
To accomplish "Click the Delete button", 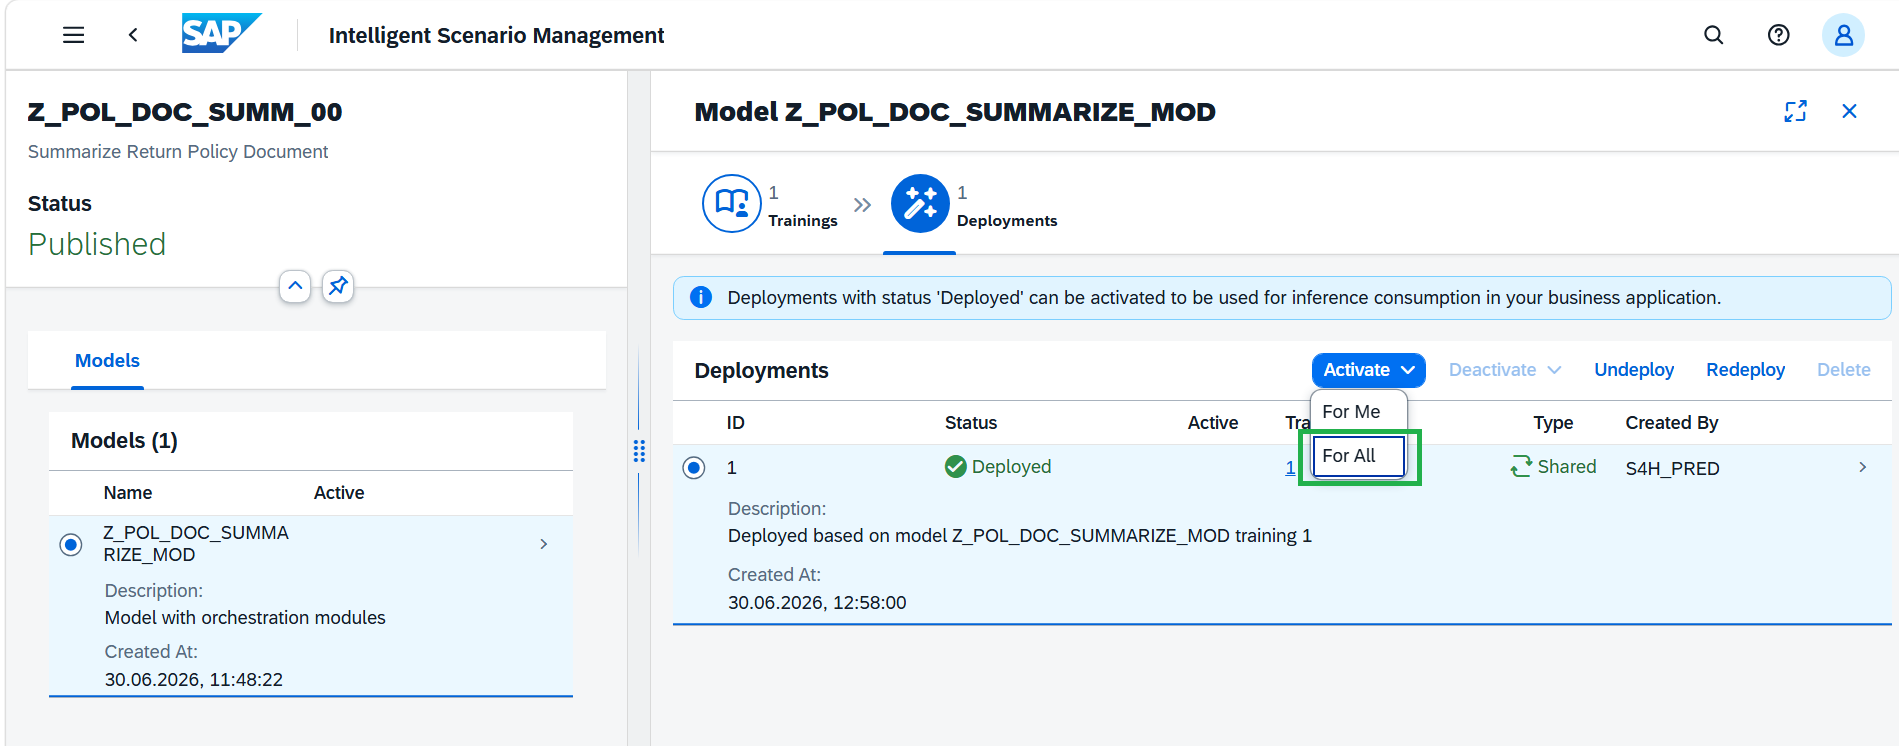I will click(1843, 370).
